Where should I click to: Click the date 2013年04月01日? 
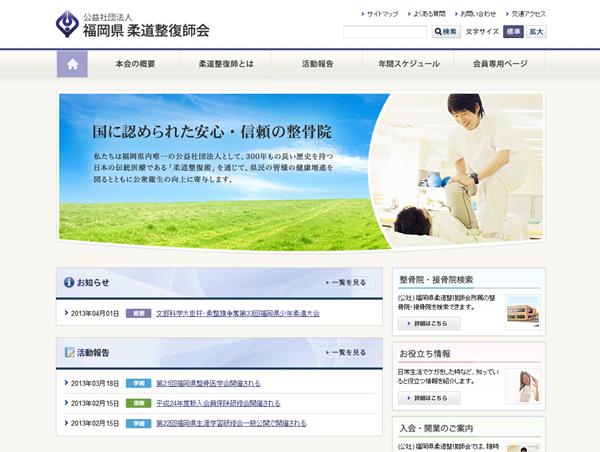click(x=95, y=313)
